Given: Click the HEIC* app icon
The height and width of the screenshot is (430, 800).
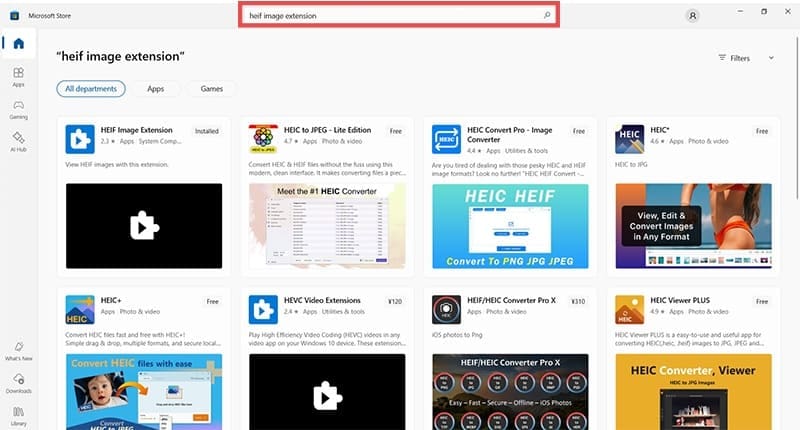Looking at the screenshot, I should pyautogui.click(x=630, y=139).
